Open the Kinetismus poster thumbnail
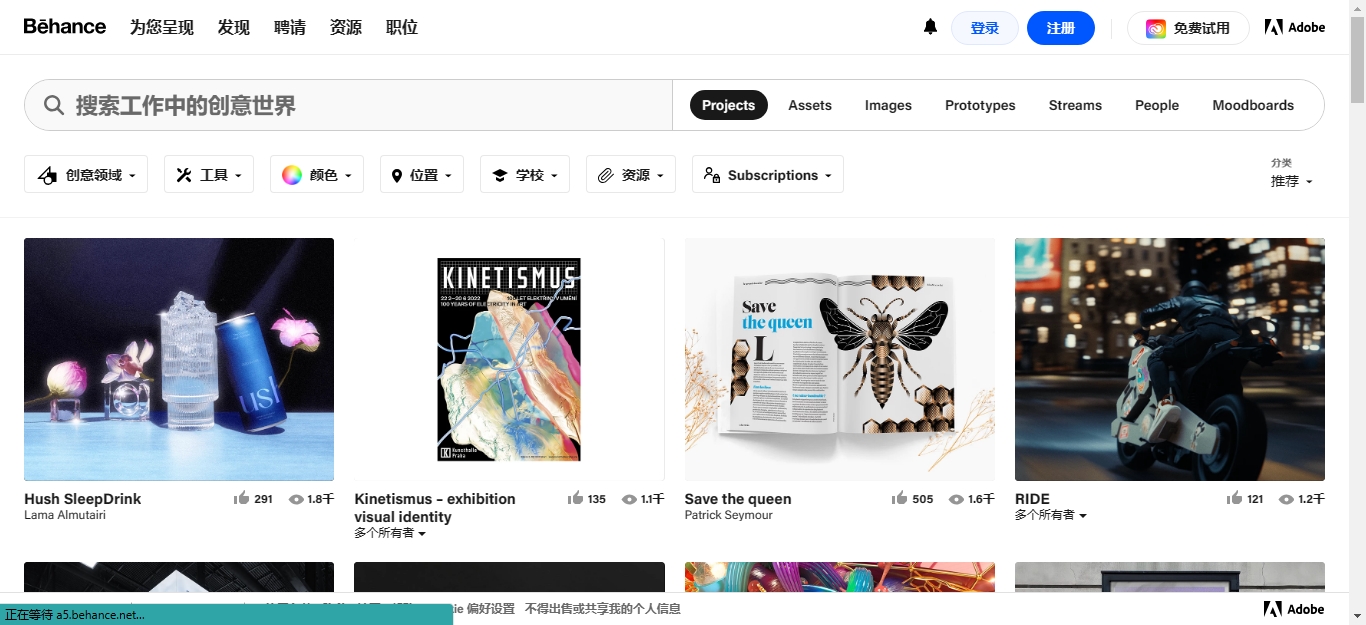This screenshot has height=625, width=1366. [x=509, y=359]
